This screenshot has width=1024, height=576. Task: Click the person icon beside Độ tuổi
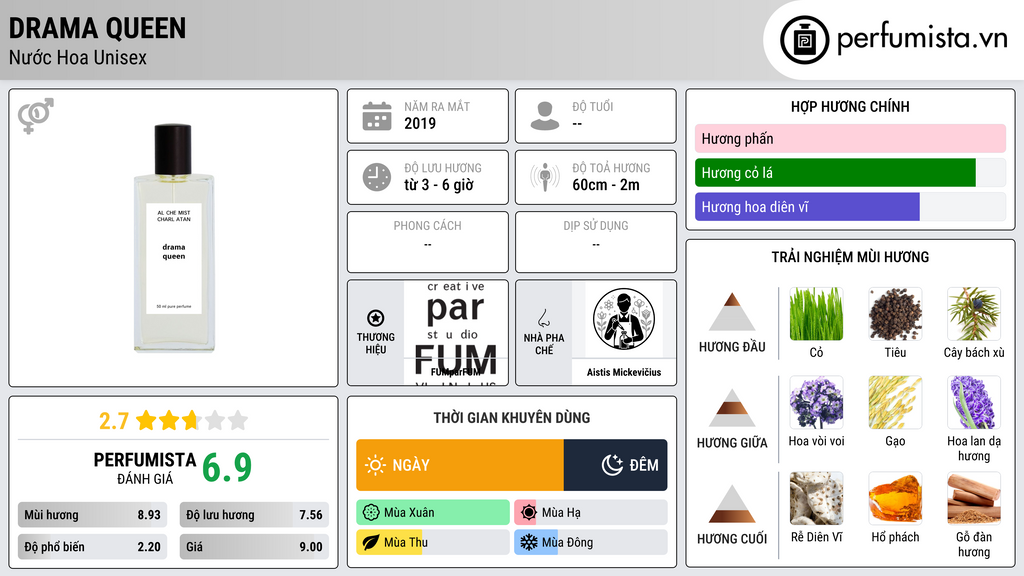(x=545, y=116)
